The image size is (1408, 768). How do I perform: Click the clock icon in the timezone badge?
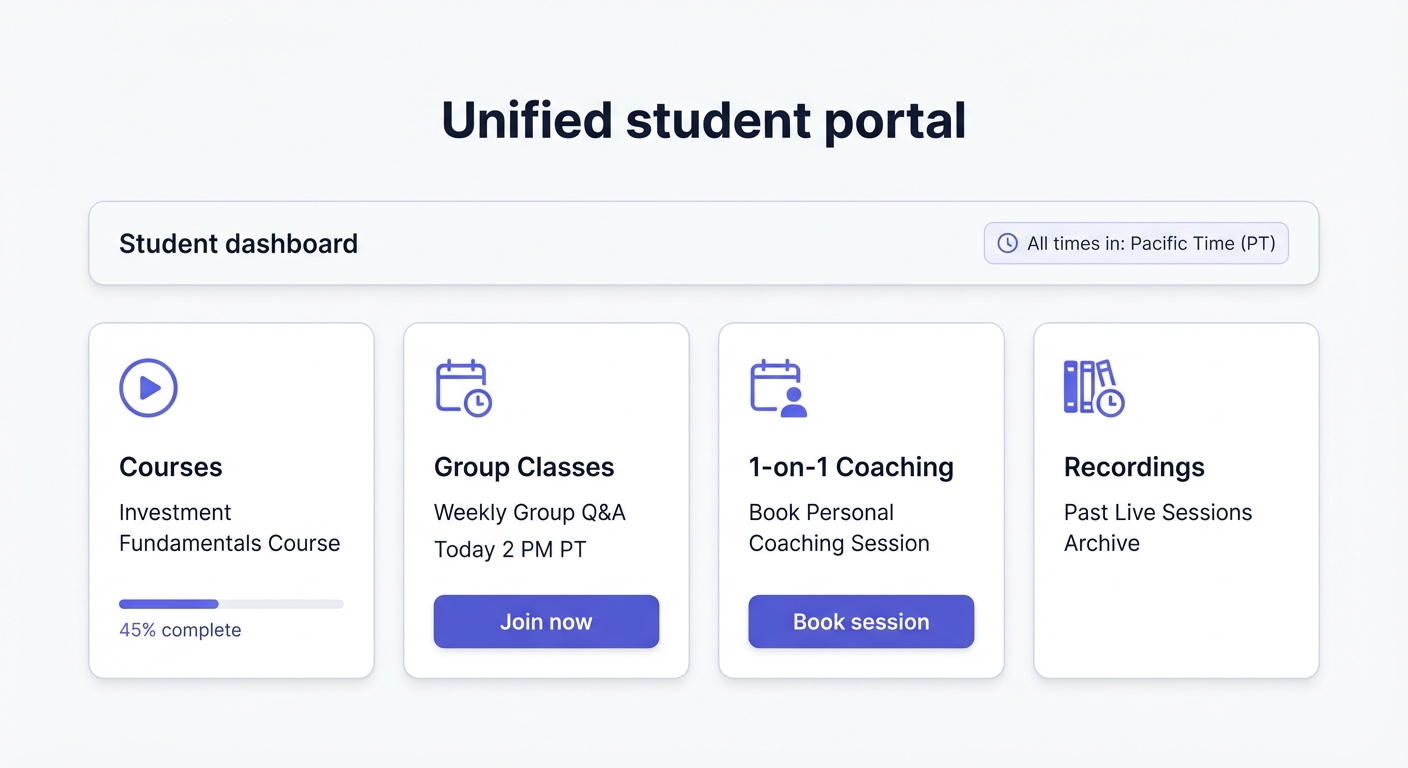pyautogui.click(x=1006, y=243)
